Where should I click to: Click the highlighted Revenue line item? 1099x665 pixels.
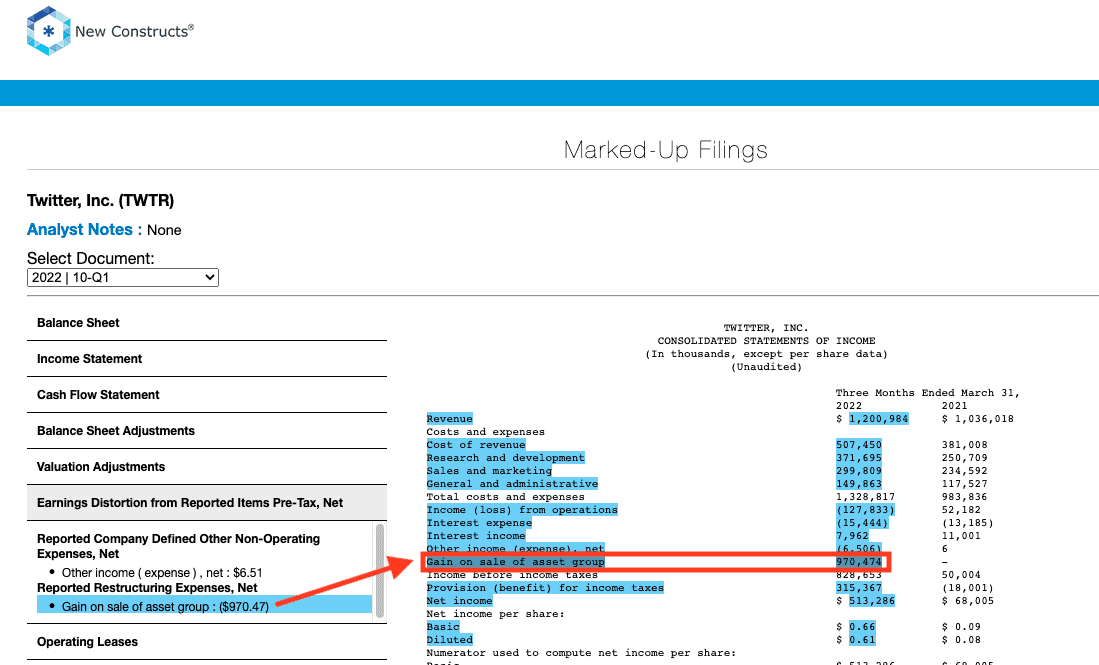[449, 419]
